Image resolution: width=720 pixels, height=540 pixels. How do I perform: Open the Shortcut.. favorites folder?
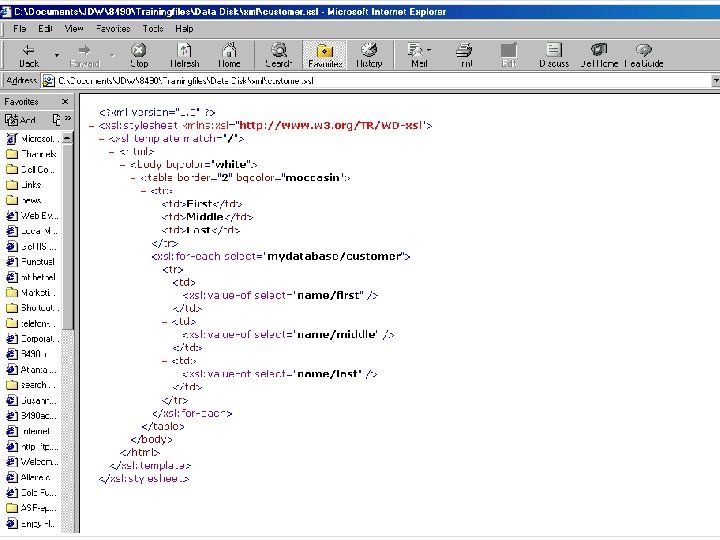[x=33, y=308]
